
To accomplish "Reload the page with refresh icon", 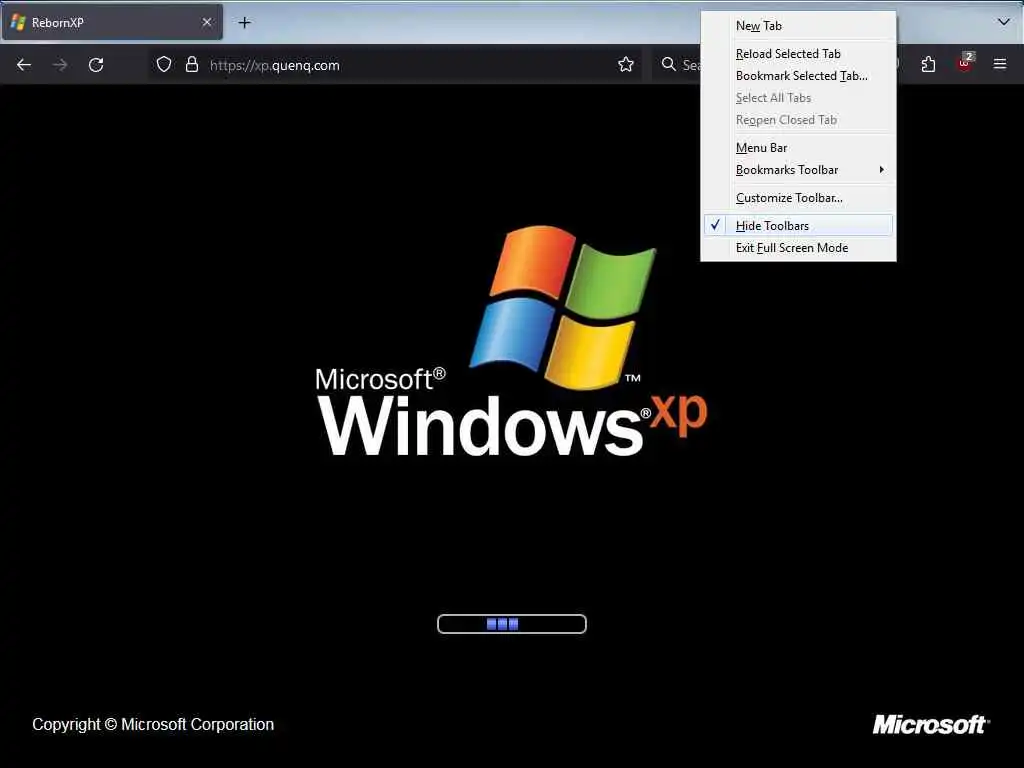I will [96, 65].
